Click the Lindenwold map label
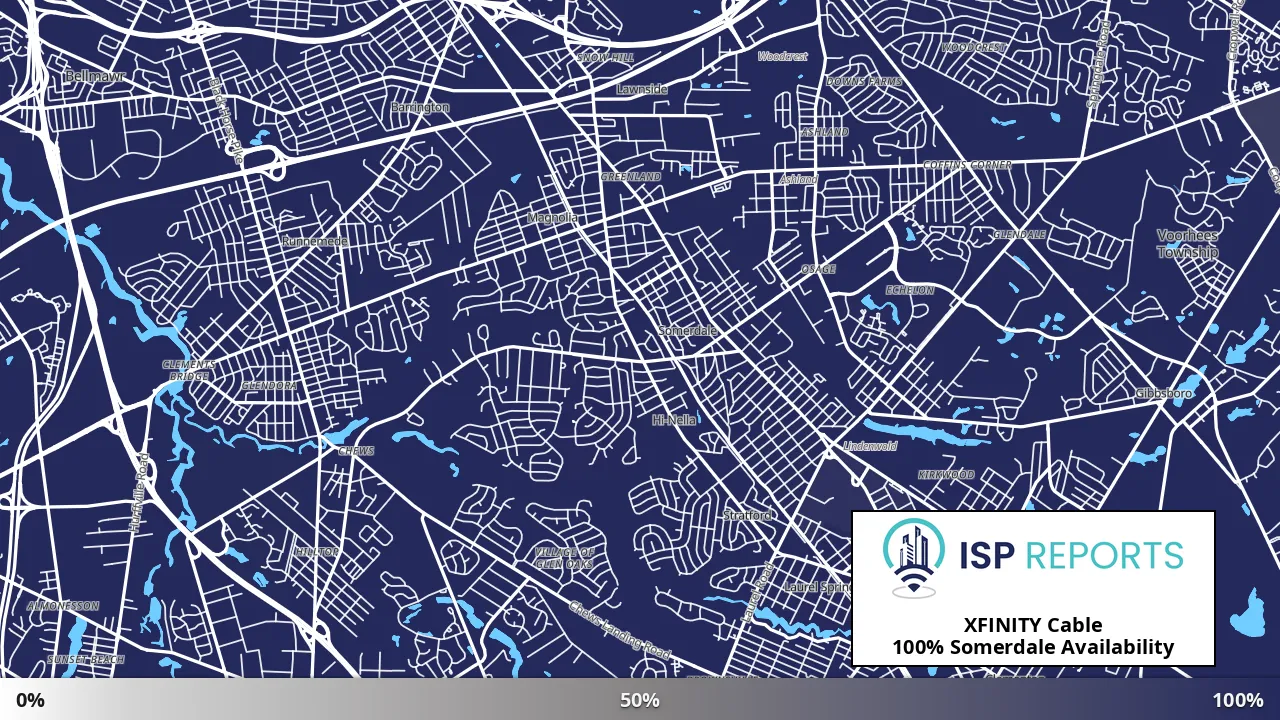The image size is (1280, 720). [871, 445]
